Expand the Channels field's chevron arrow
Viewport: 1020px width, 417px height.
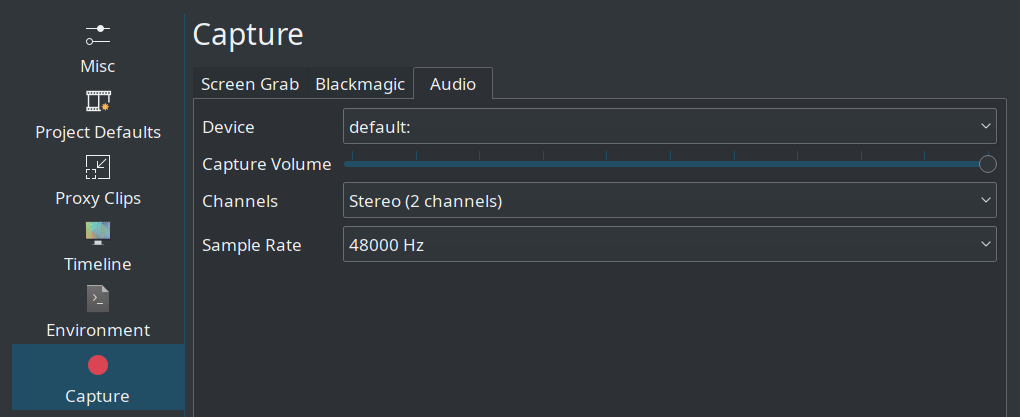point(986,200)
